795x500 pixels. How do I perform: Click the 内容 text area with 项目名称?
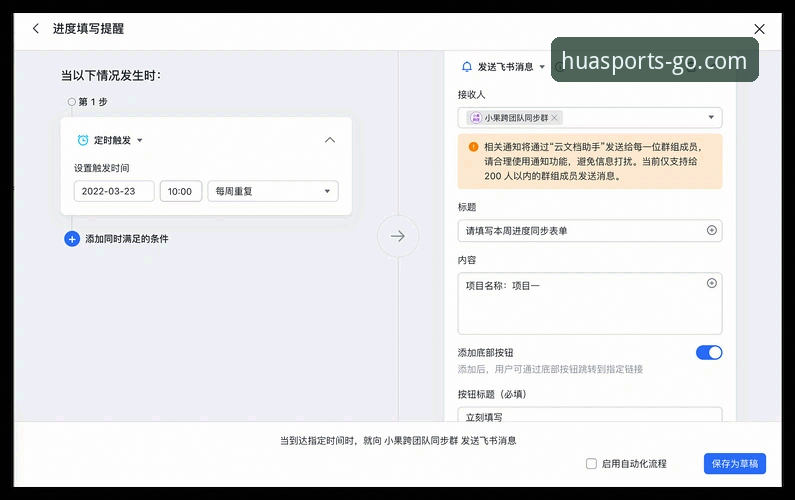(x=590, y=303)
